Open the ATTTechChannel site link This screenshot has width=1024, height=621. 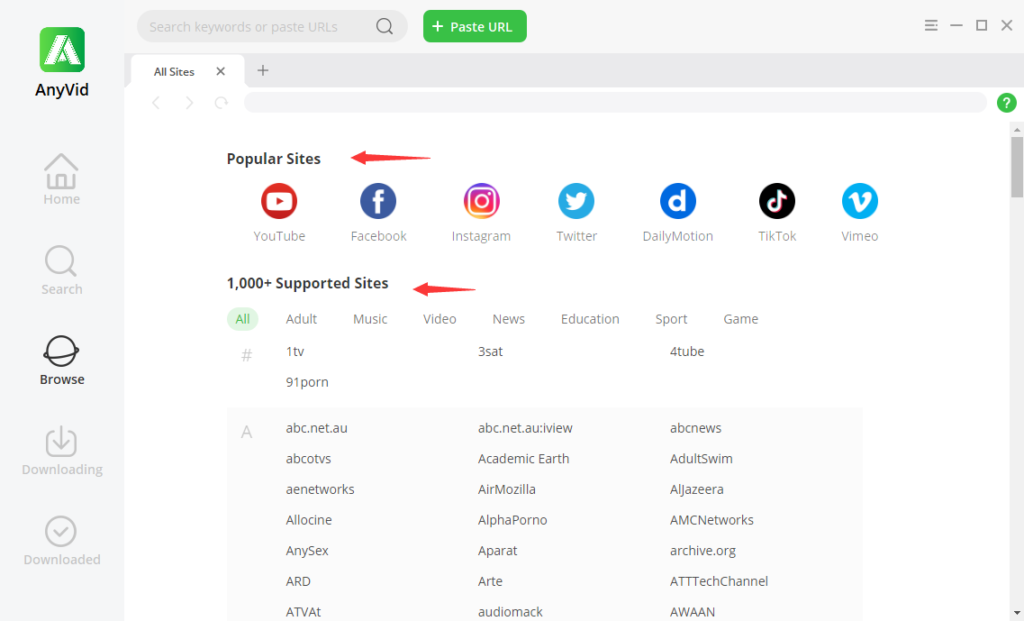pos(719,581)
